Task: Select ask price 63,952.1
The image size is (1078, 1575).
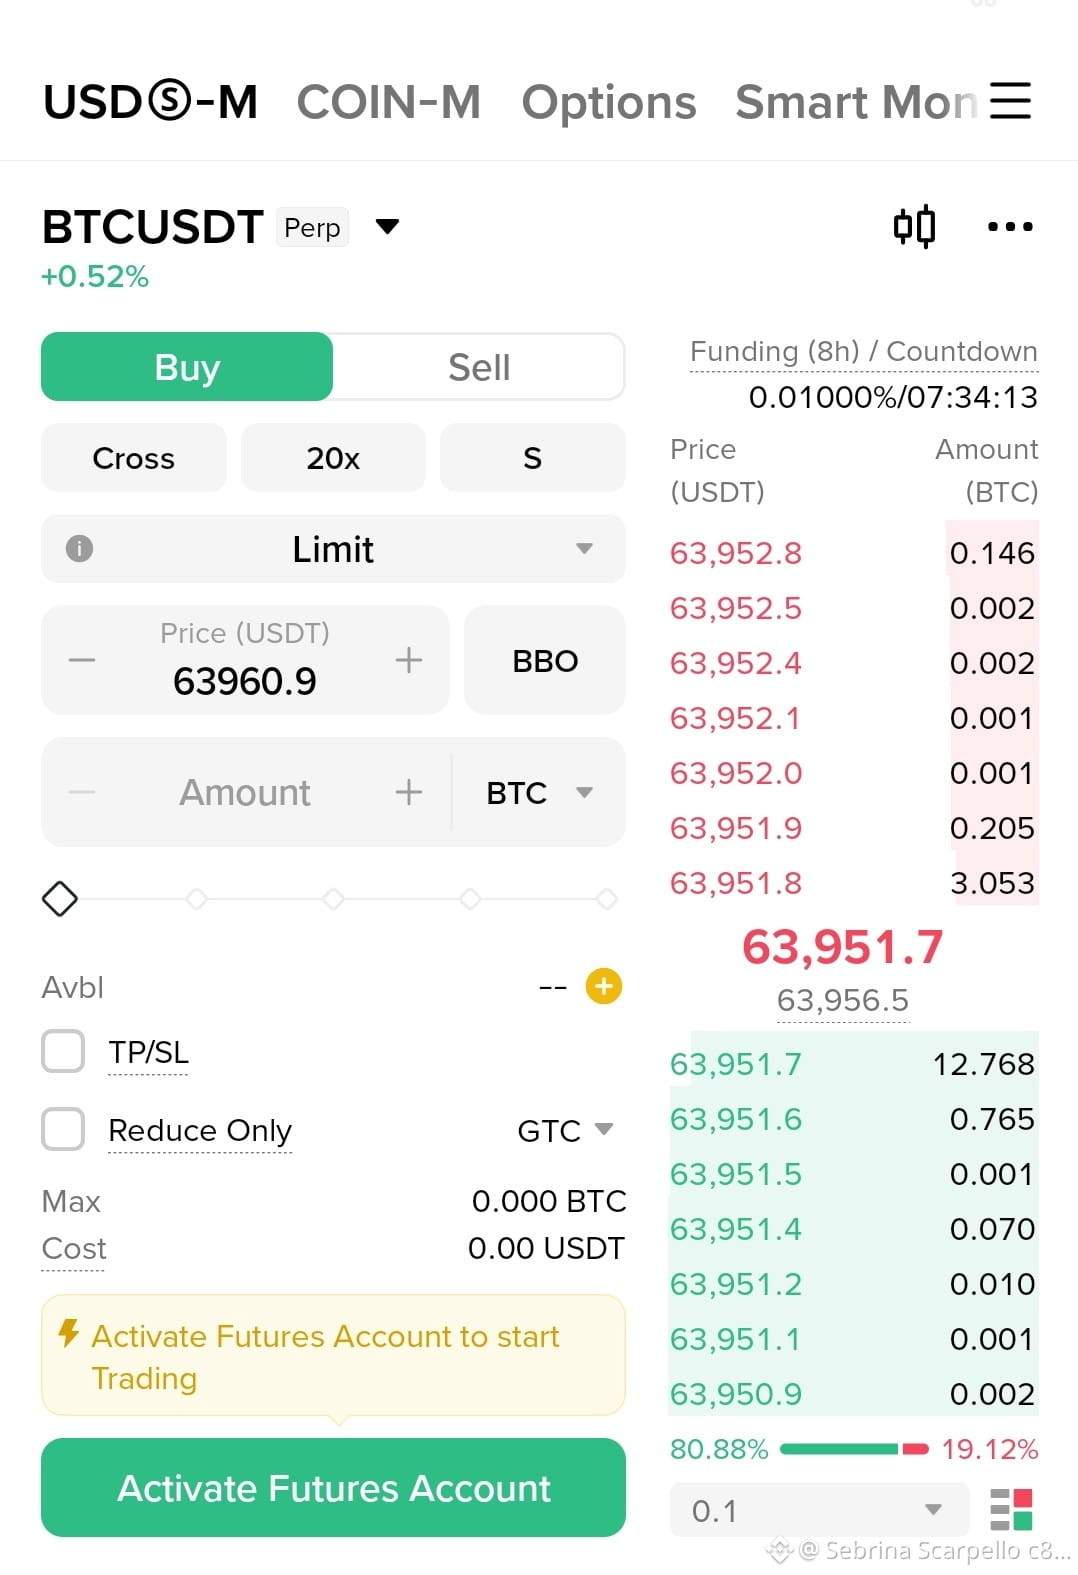Action: click(736, 718)
